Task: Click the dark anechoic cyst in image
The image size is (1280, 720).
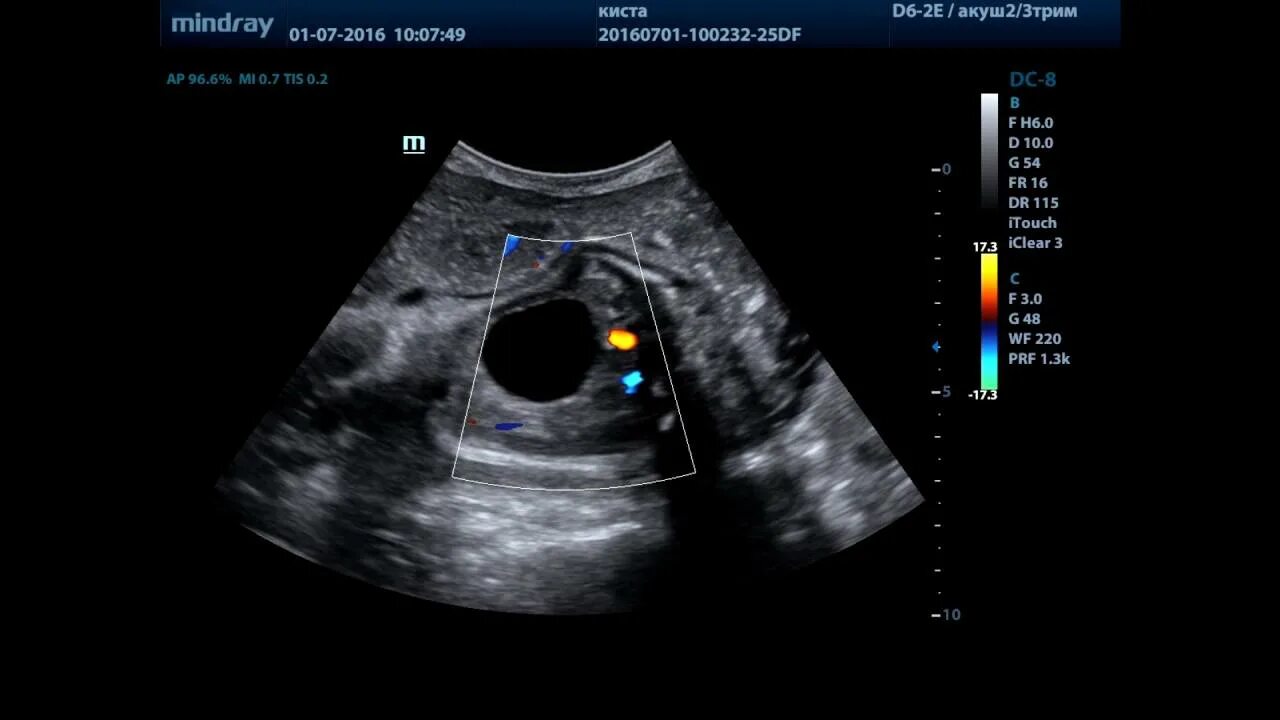Action: click(541, 350)
